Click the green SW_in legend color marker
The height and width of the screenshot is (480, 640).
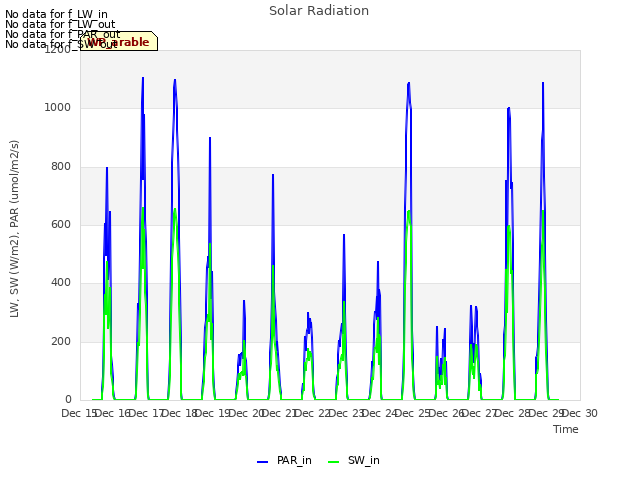tap(333, 462)
